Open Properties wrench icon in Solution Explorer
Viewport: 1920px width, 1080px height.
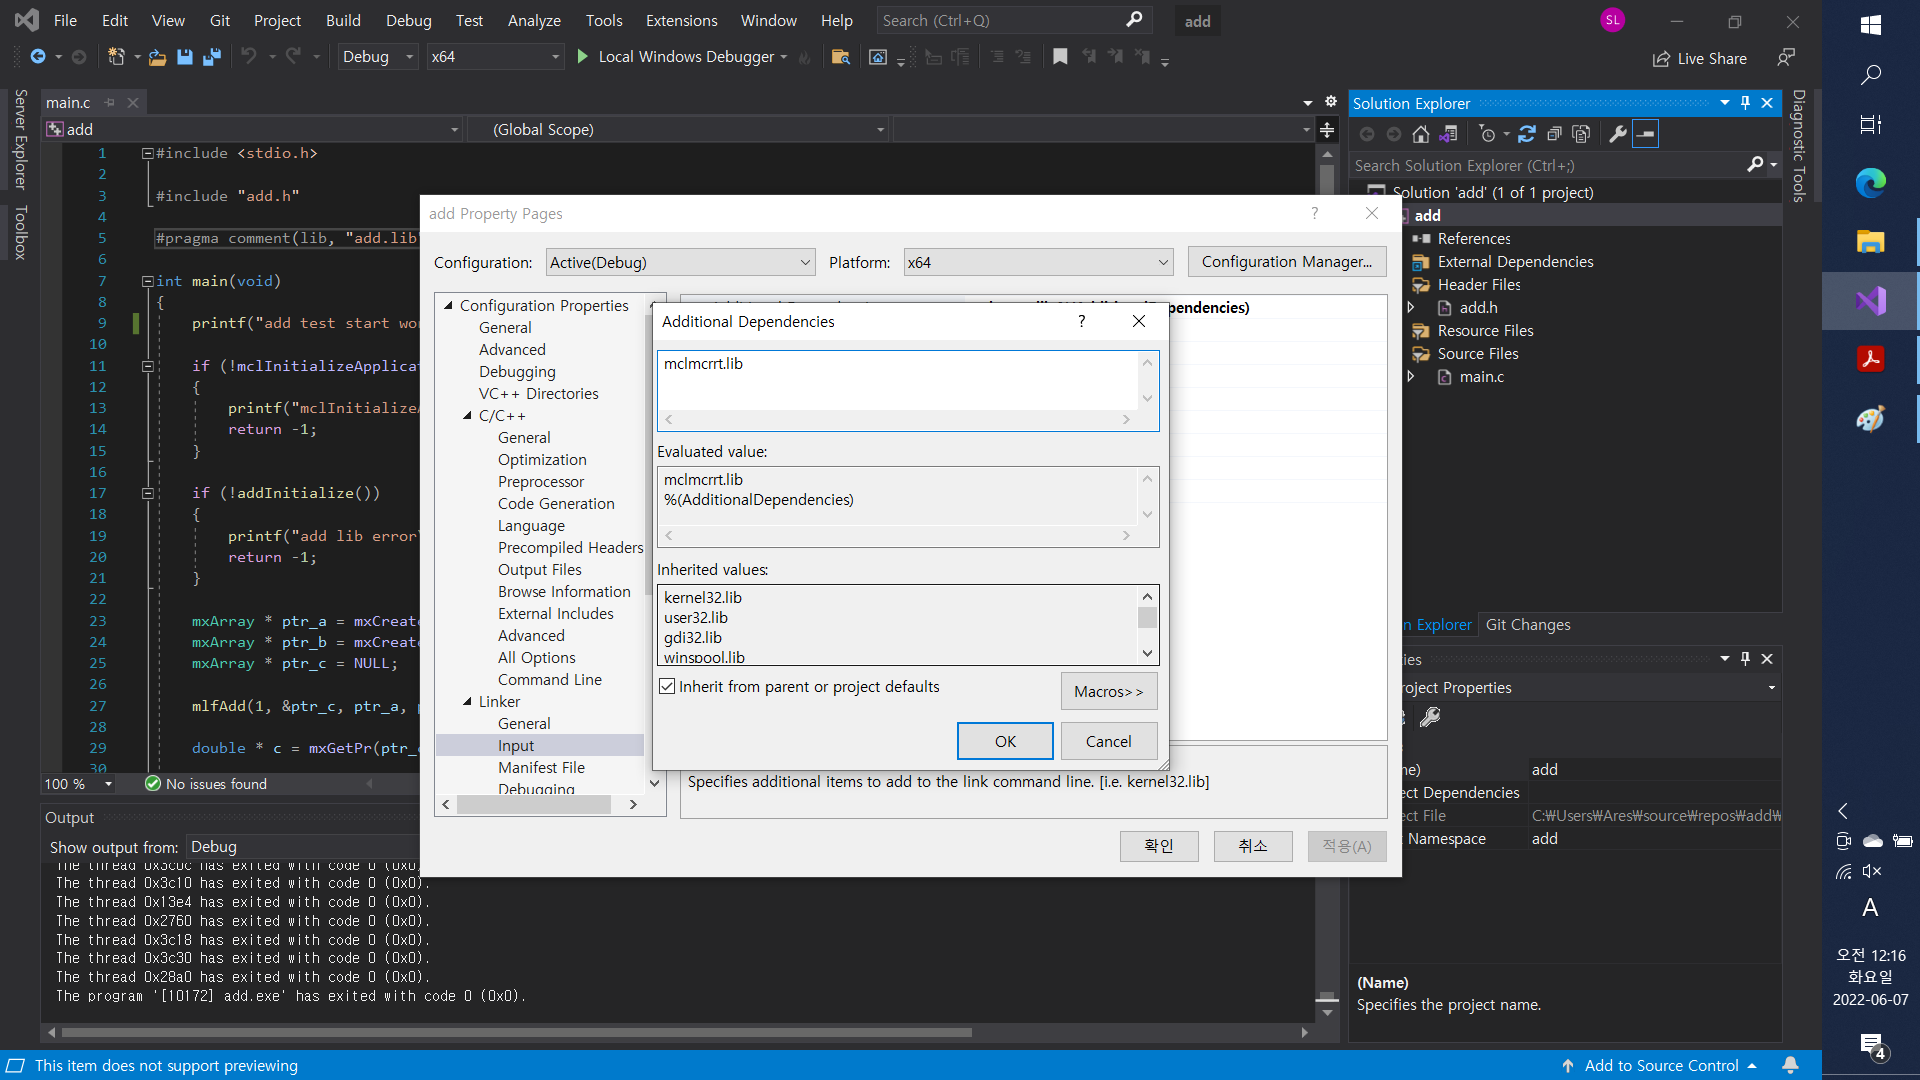[x=1617, y=134]
